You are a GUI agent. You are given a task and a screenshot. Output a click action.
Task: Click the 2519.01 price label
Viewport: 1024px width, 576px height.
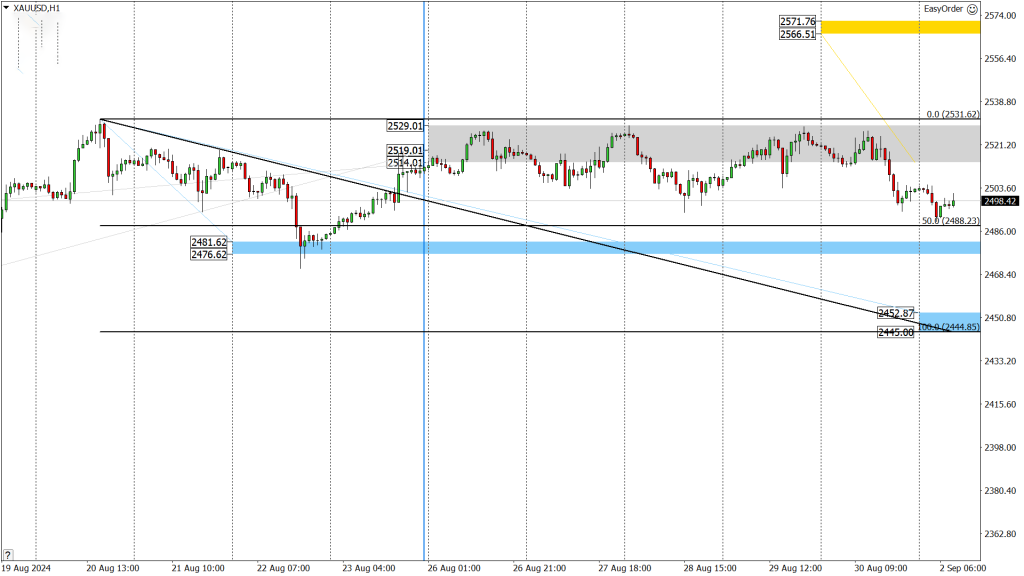point(405,151)
